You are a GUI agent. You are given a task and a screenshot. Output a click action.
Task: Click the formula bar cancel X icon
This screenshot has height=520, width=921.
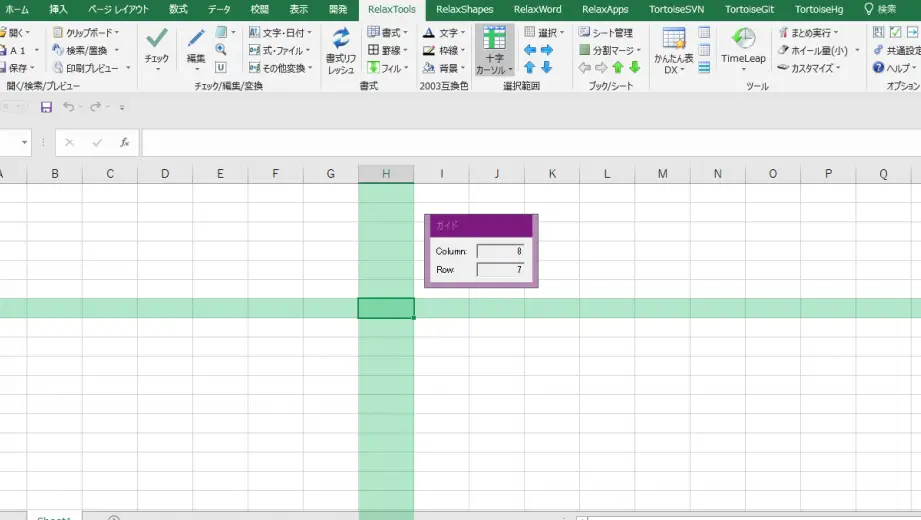(x=69, y=142)
